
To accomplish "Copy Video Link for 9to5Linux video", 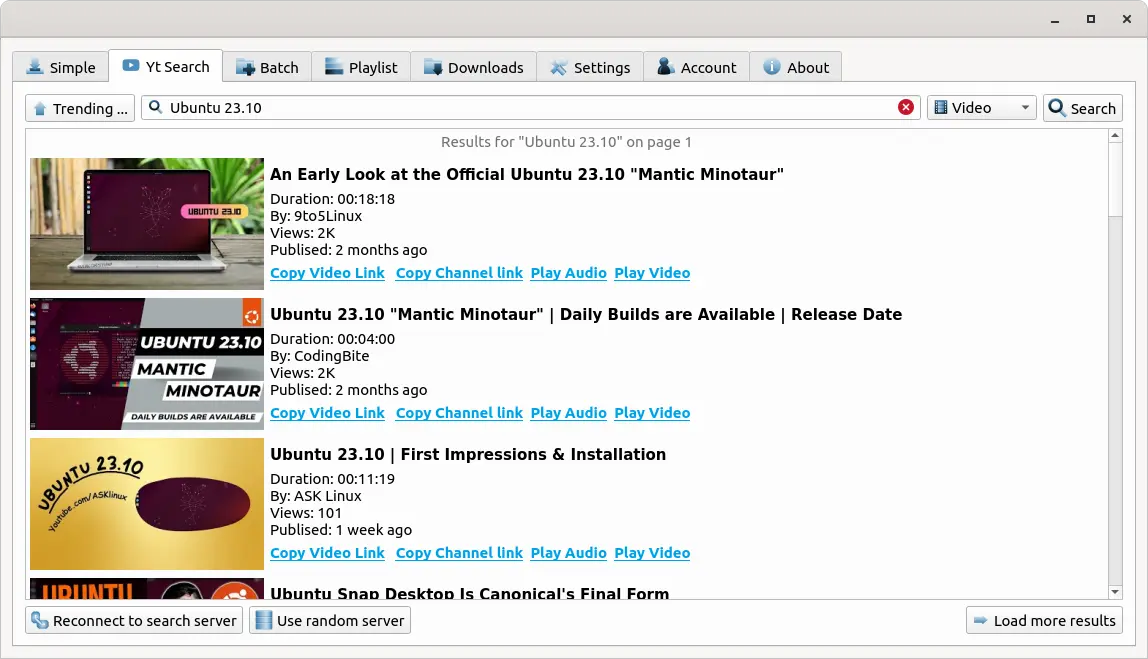I will 327,273.
